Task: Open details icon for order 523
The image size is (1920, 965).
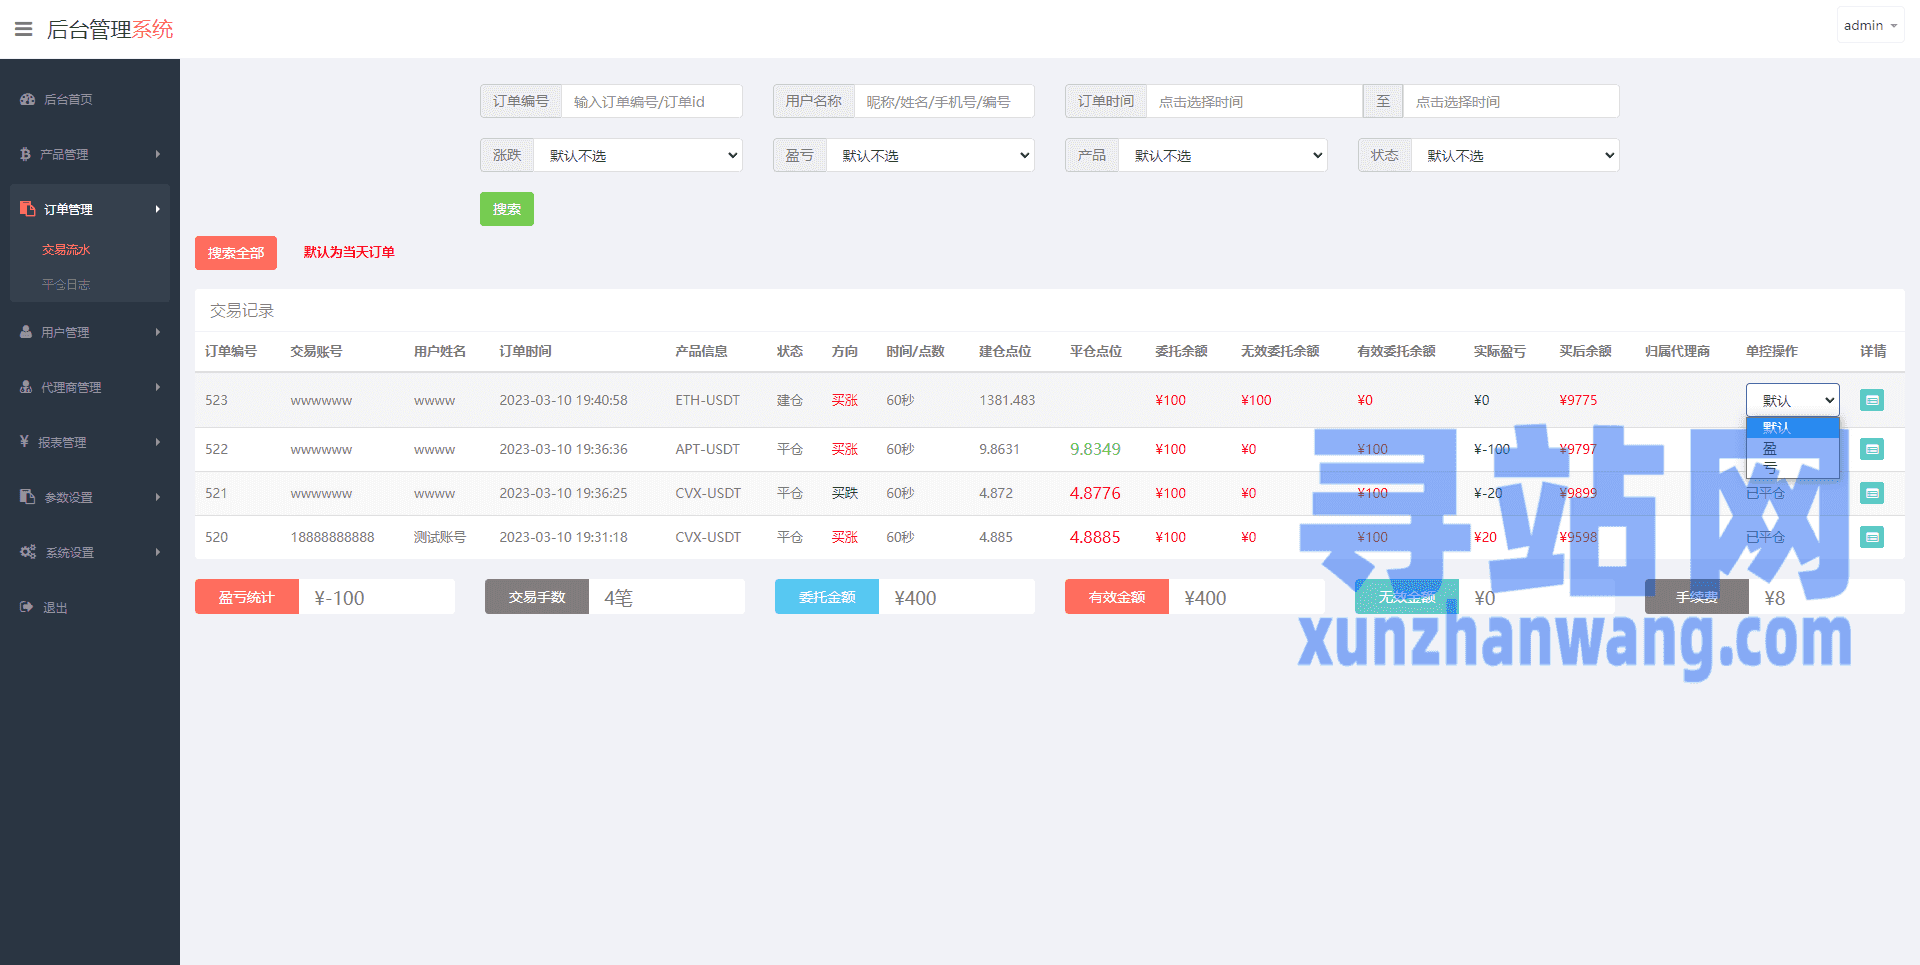Action: pos(1871,400)
